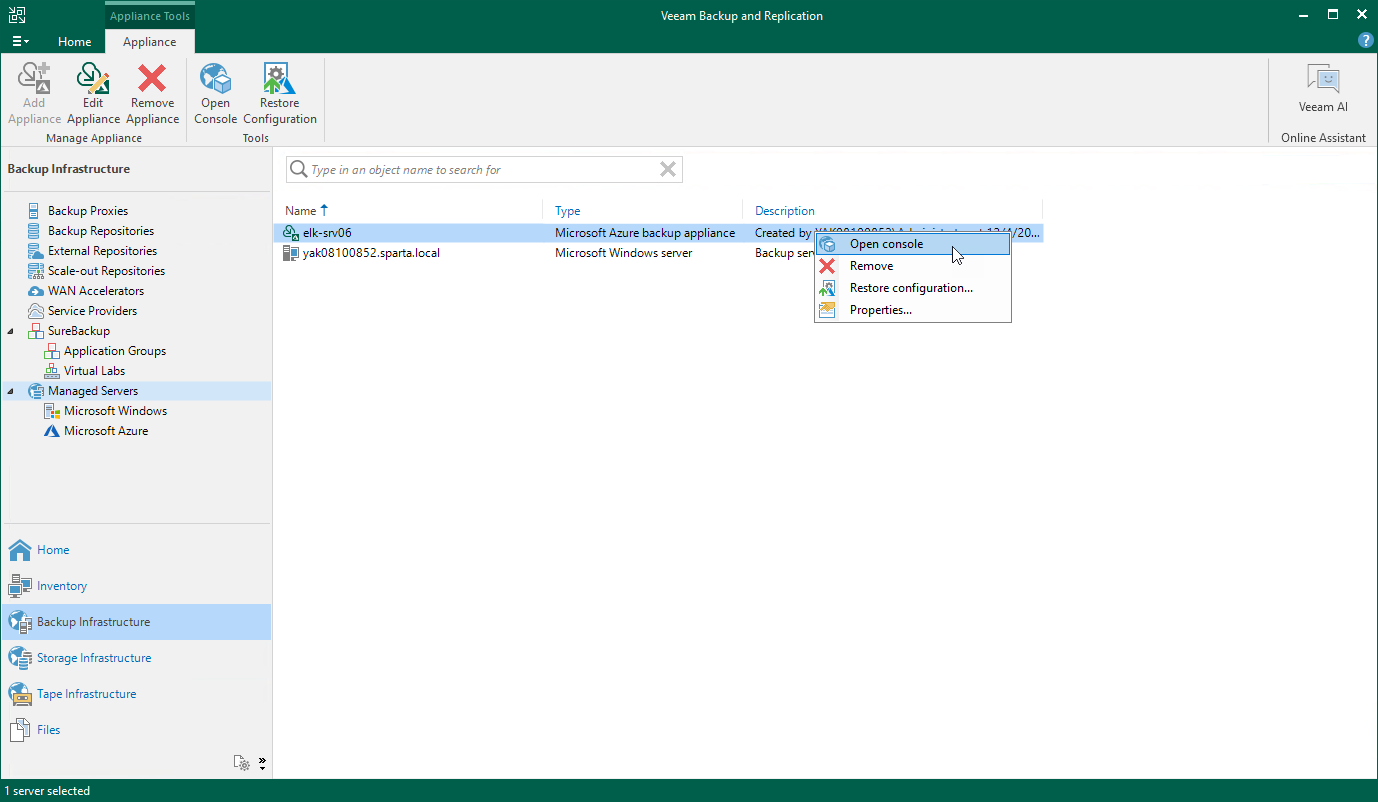Open the main hamburger menu
The image size is (1378, 802).
pos(20,42)
